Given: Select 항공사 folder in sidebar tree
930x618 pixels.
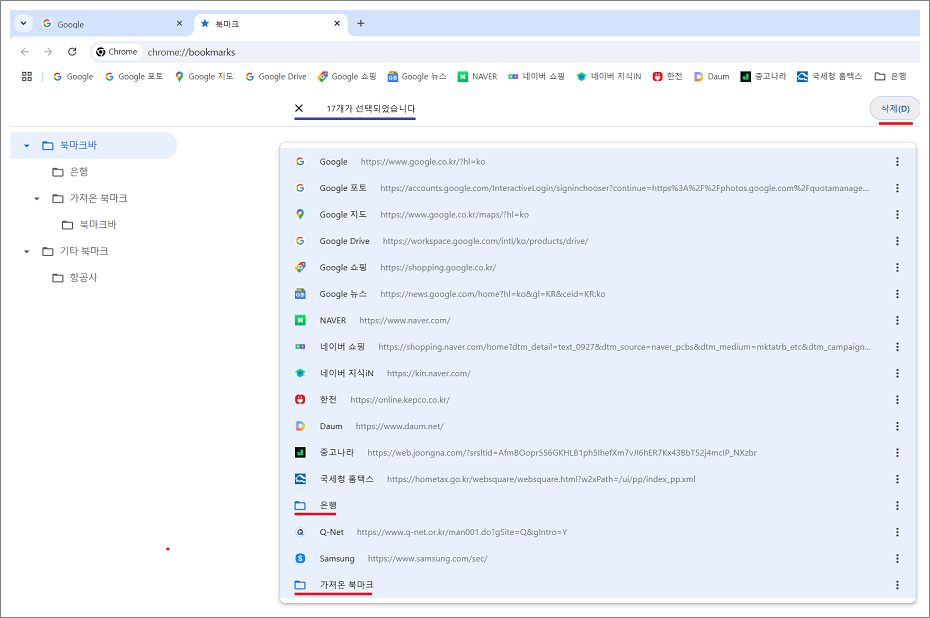Looking at the screenshot, I should (74, 278).
